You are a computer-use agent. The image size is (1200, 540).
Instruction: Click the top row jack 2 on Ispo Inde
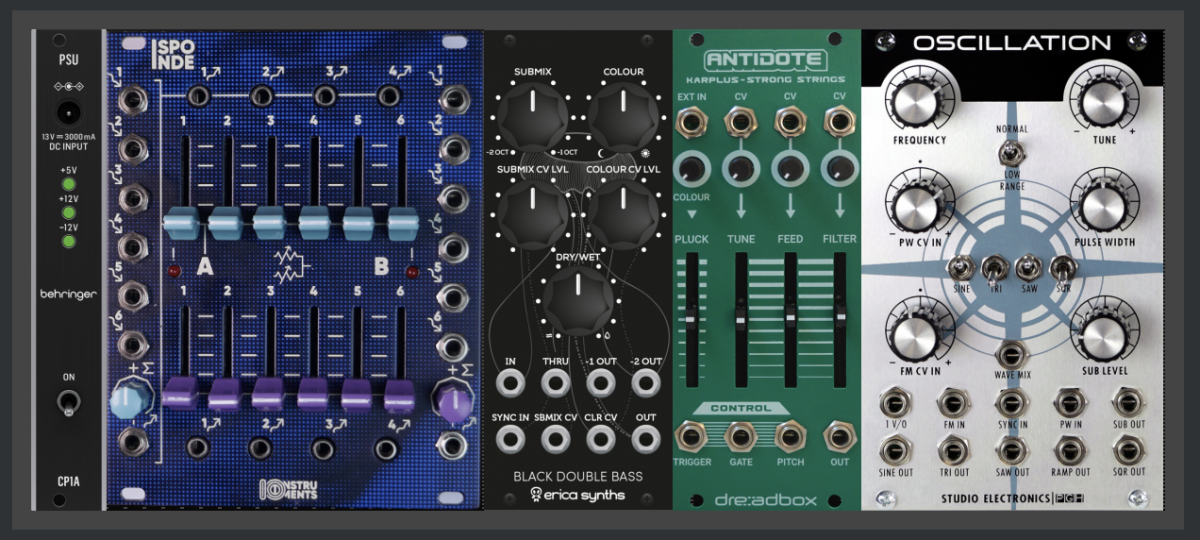pyautogui.click(x=262, y=96)
